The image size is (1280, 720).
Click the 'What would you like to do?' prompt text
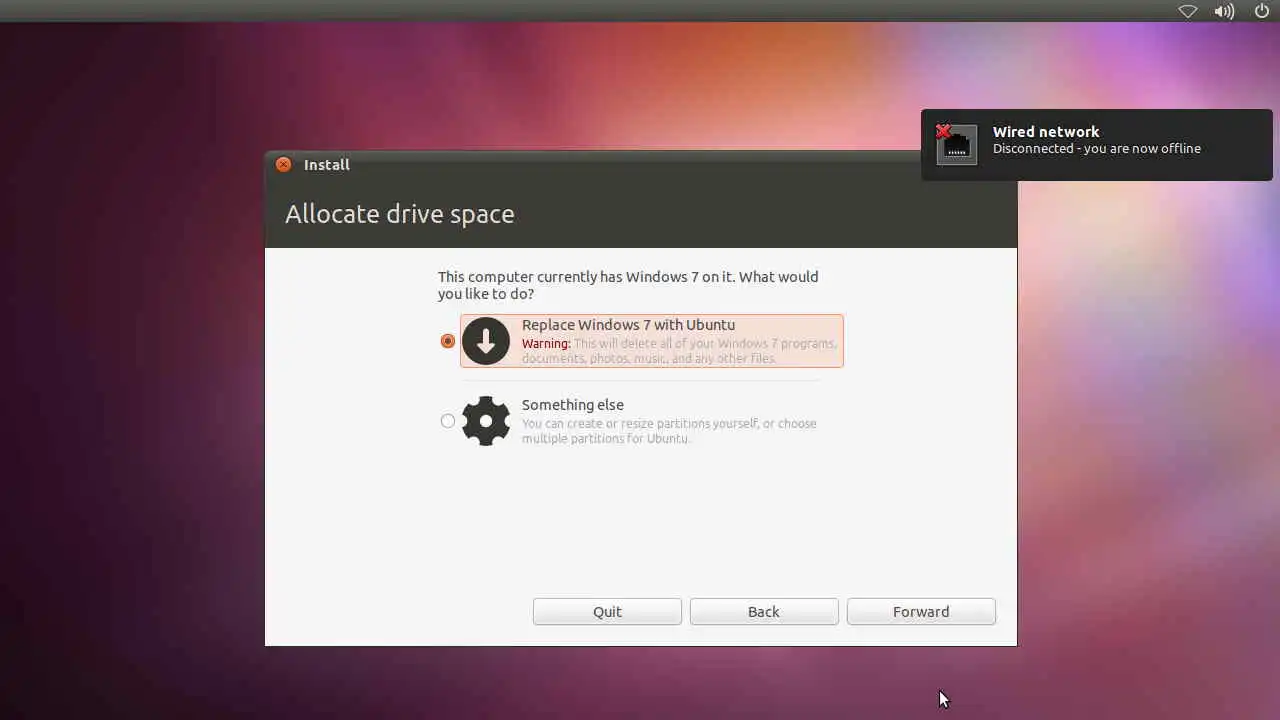coord(628,285)
